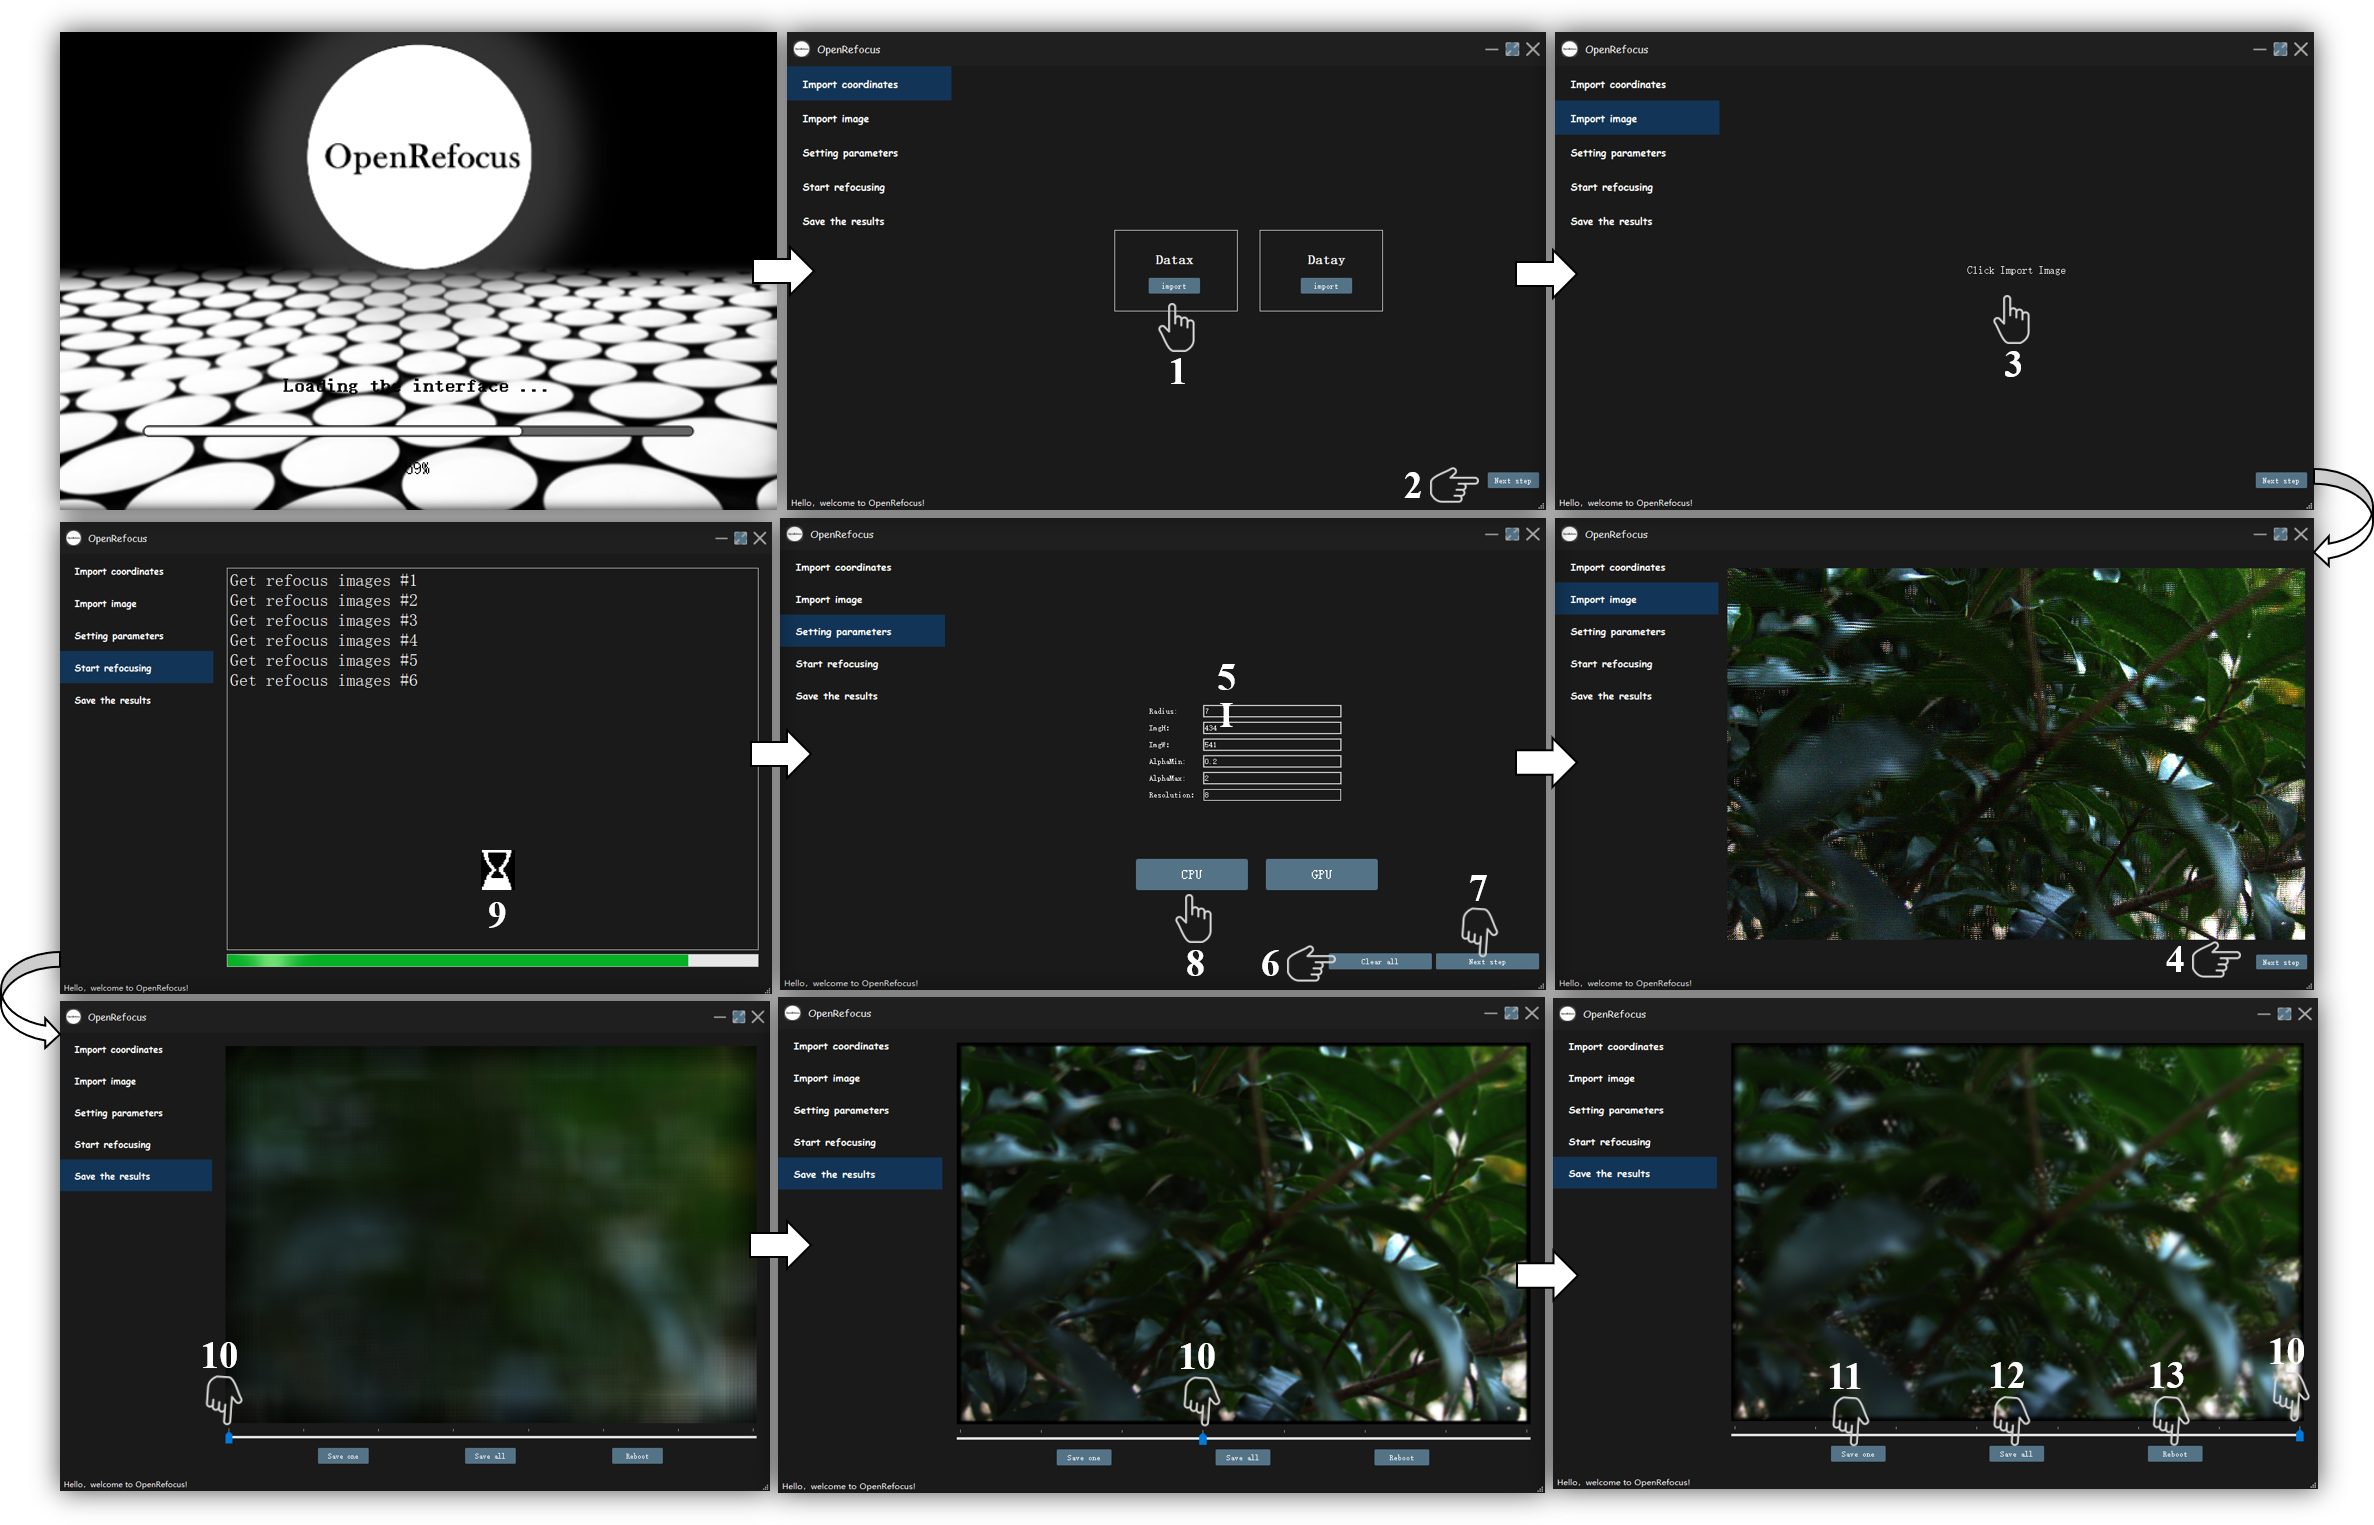This screenshot has width=2374, height=1525.
Task: Click the splash screen loading progress bar
Action: (418, 431)
